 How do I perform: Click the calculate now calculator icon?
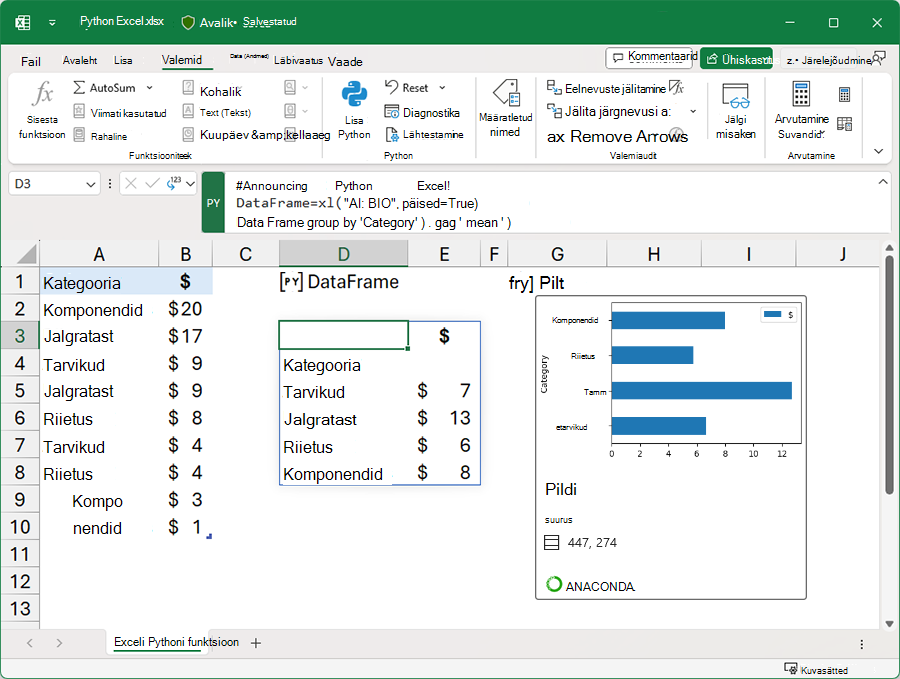(844, 94)
